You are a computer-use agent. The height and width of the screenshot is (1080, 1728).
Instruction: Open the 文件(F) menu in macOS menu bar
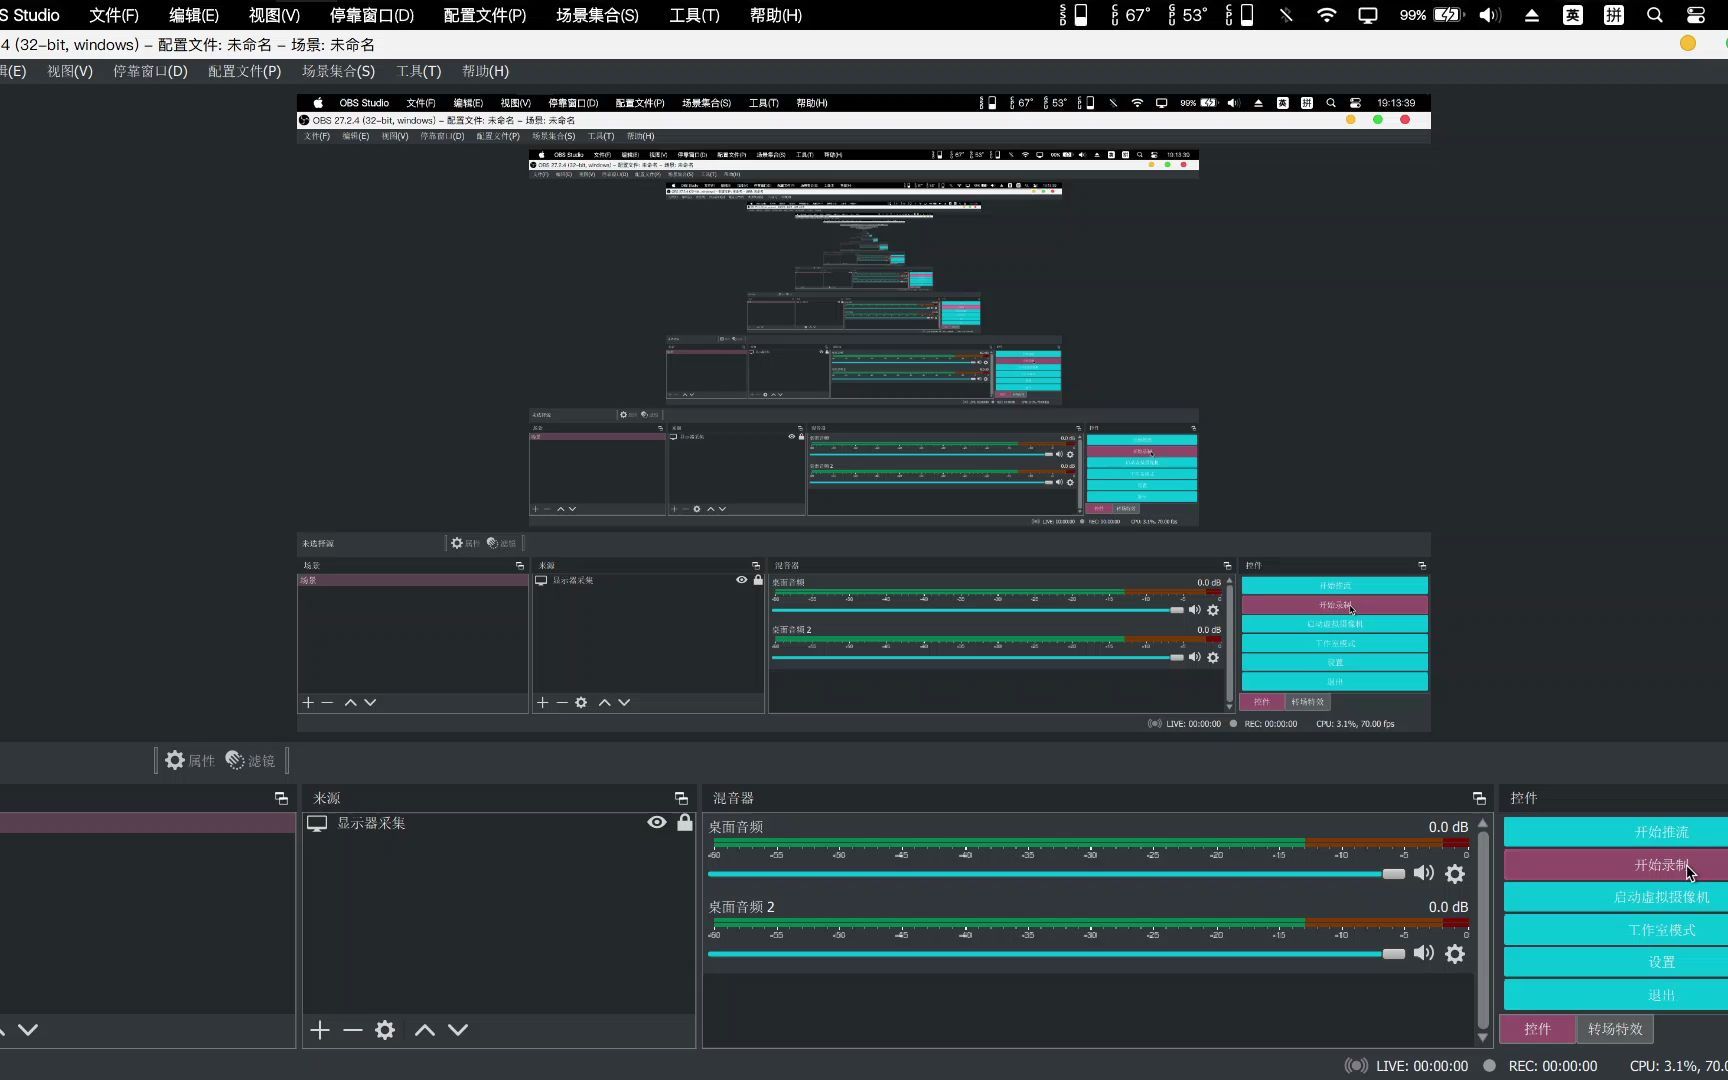pyautogui.click(x=114, y=15)
